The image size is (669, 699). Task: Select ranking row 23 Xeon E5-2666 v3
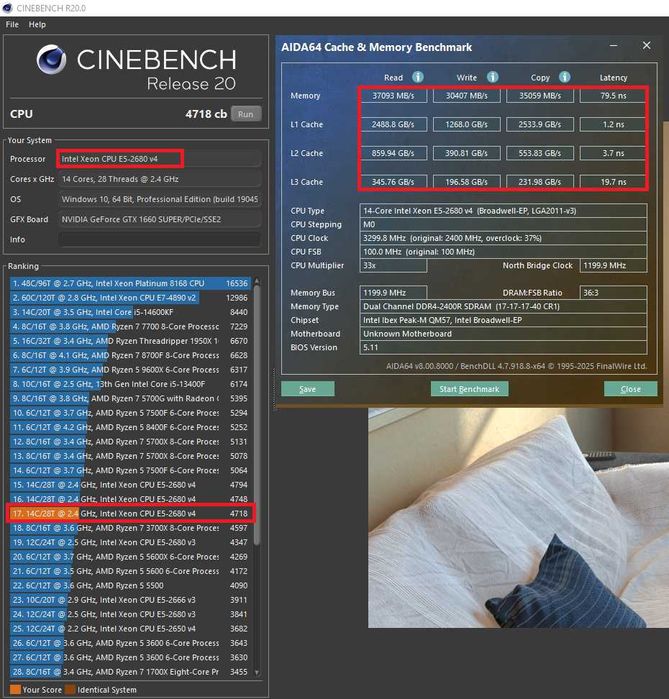coord(130,600)
